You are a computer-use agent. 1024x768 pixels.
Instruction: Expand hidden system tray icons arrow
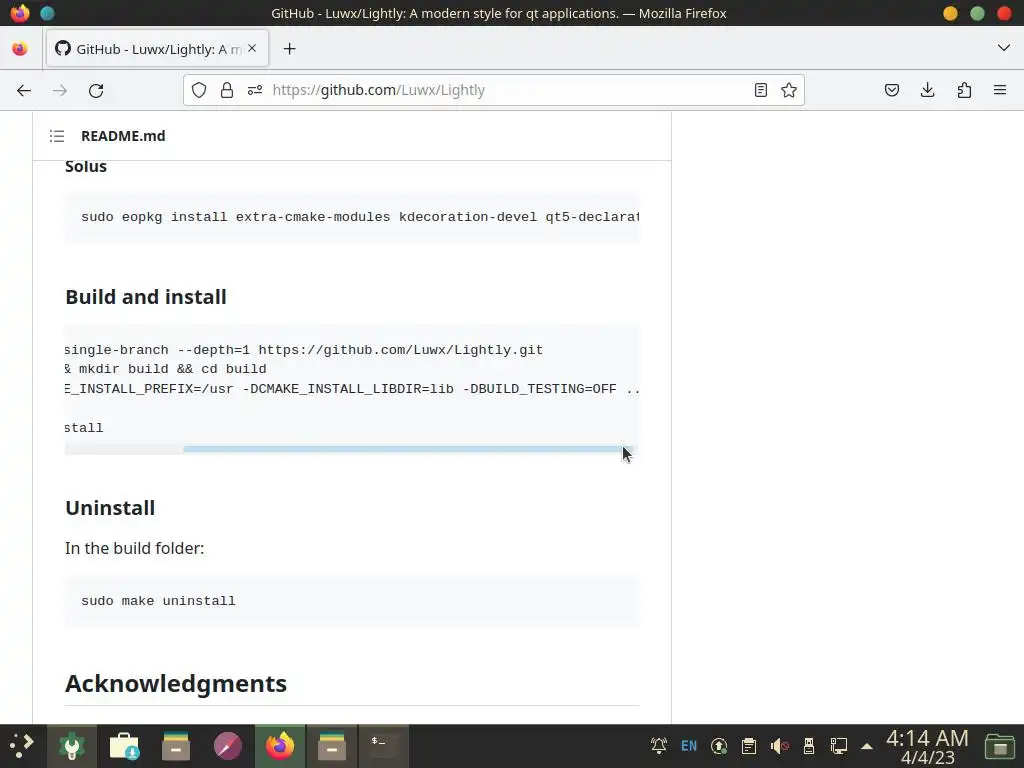867,746
